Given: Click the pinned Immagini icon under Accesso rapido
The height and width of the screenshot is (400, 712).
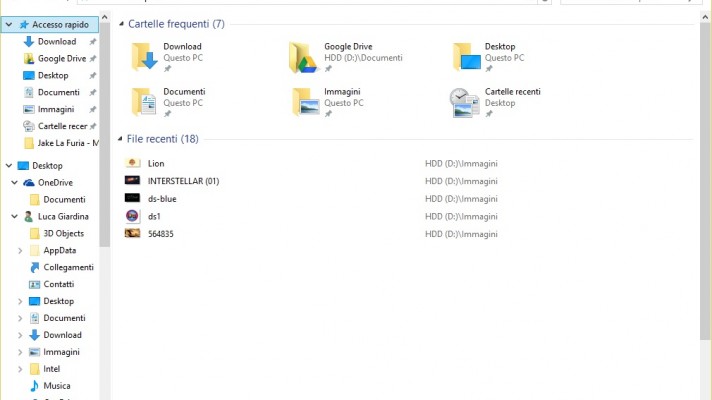Looking at the screenshot, I should click(x=29, y=109).
